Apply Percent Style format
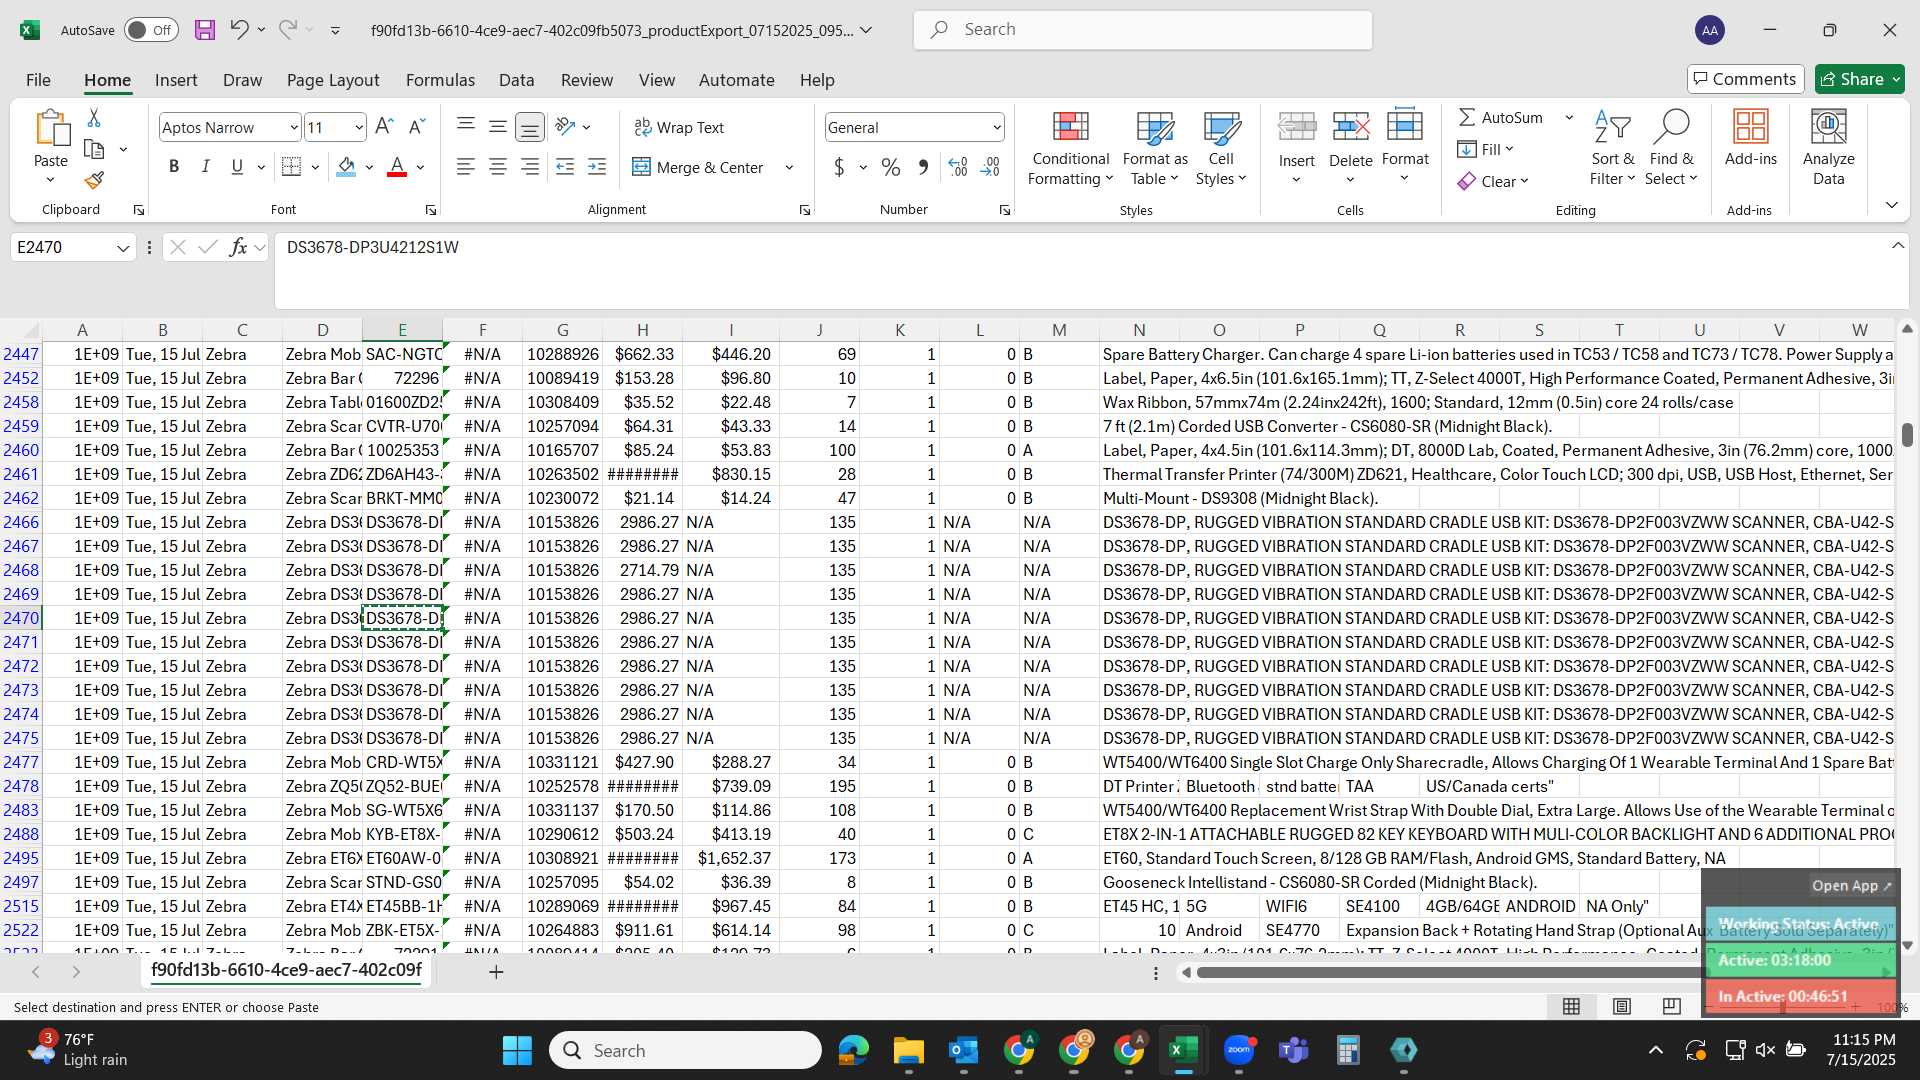The width and height of the screenshot is (1920, 1080). (x=891, y=167)
